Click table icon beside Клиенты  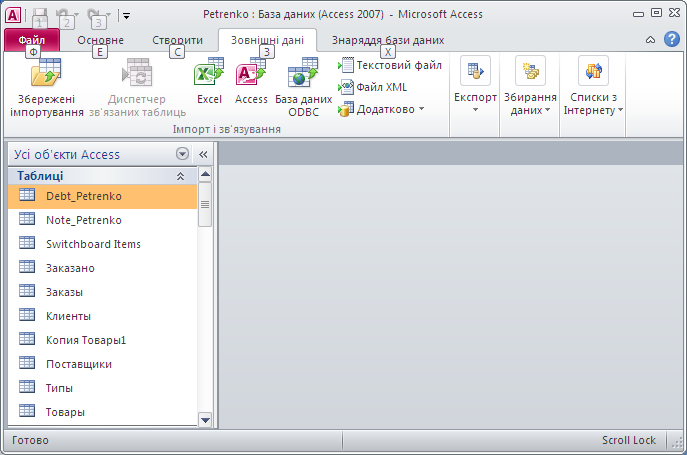point(27,316)
